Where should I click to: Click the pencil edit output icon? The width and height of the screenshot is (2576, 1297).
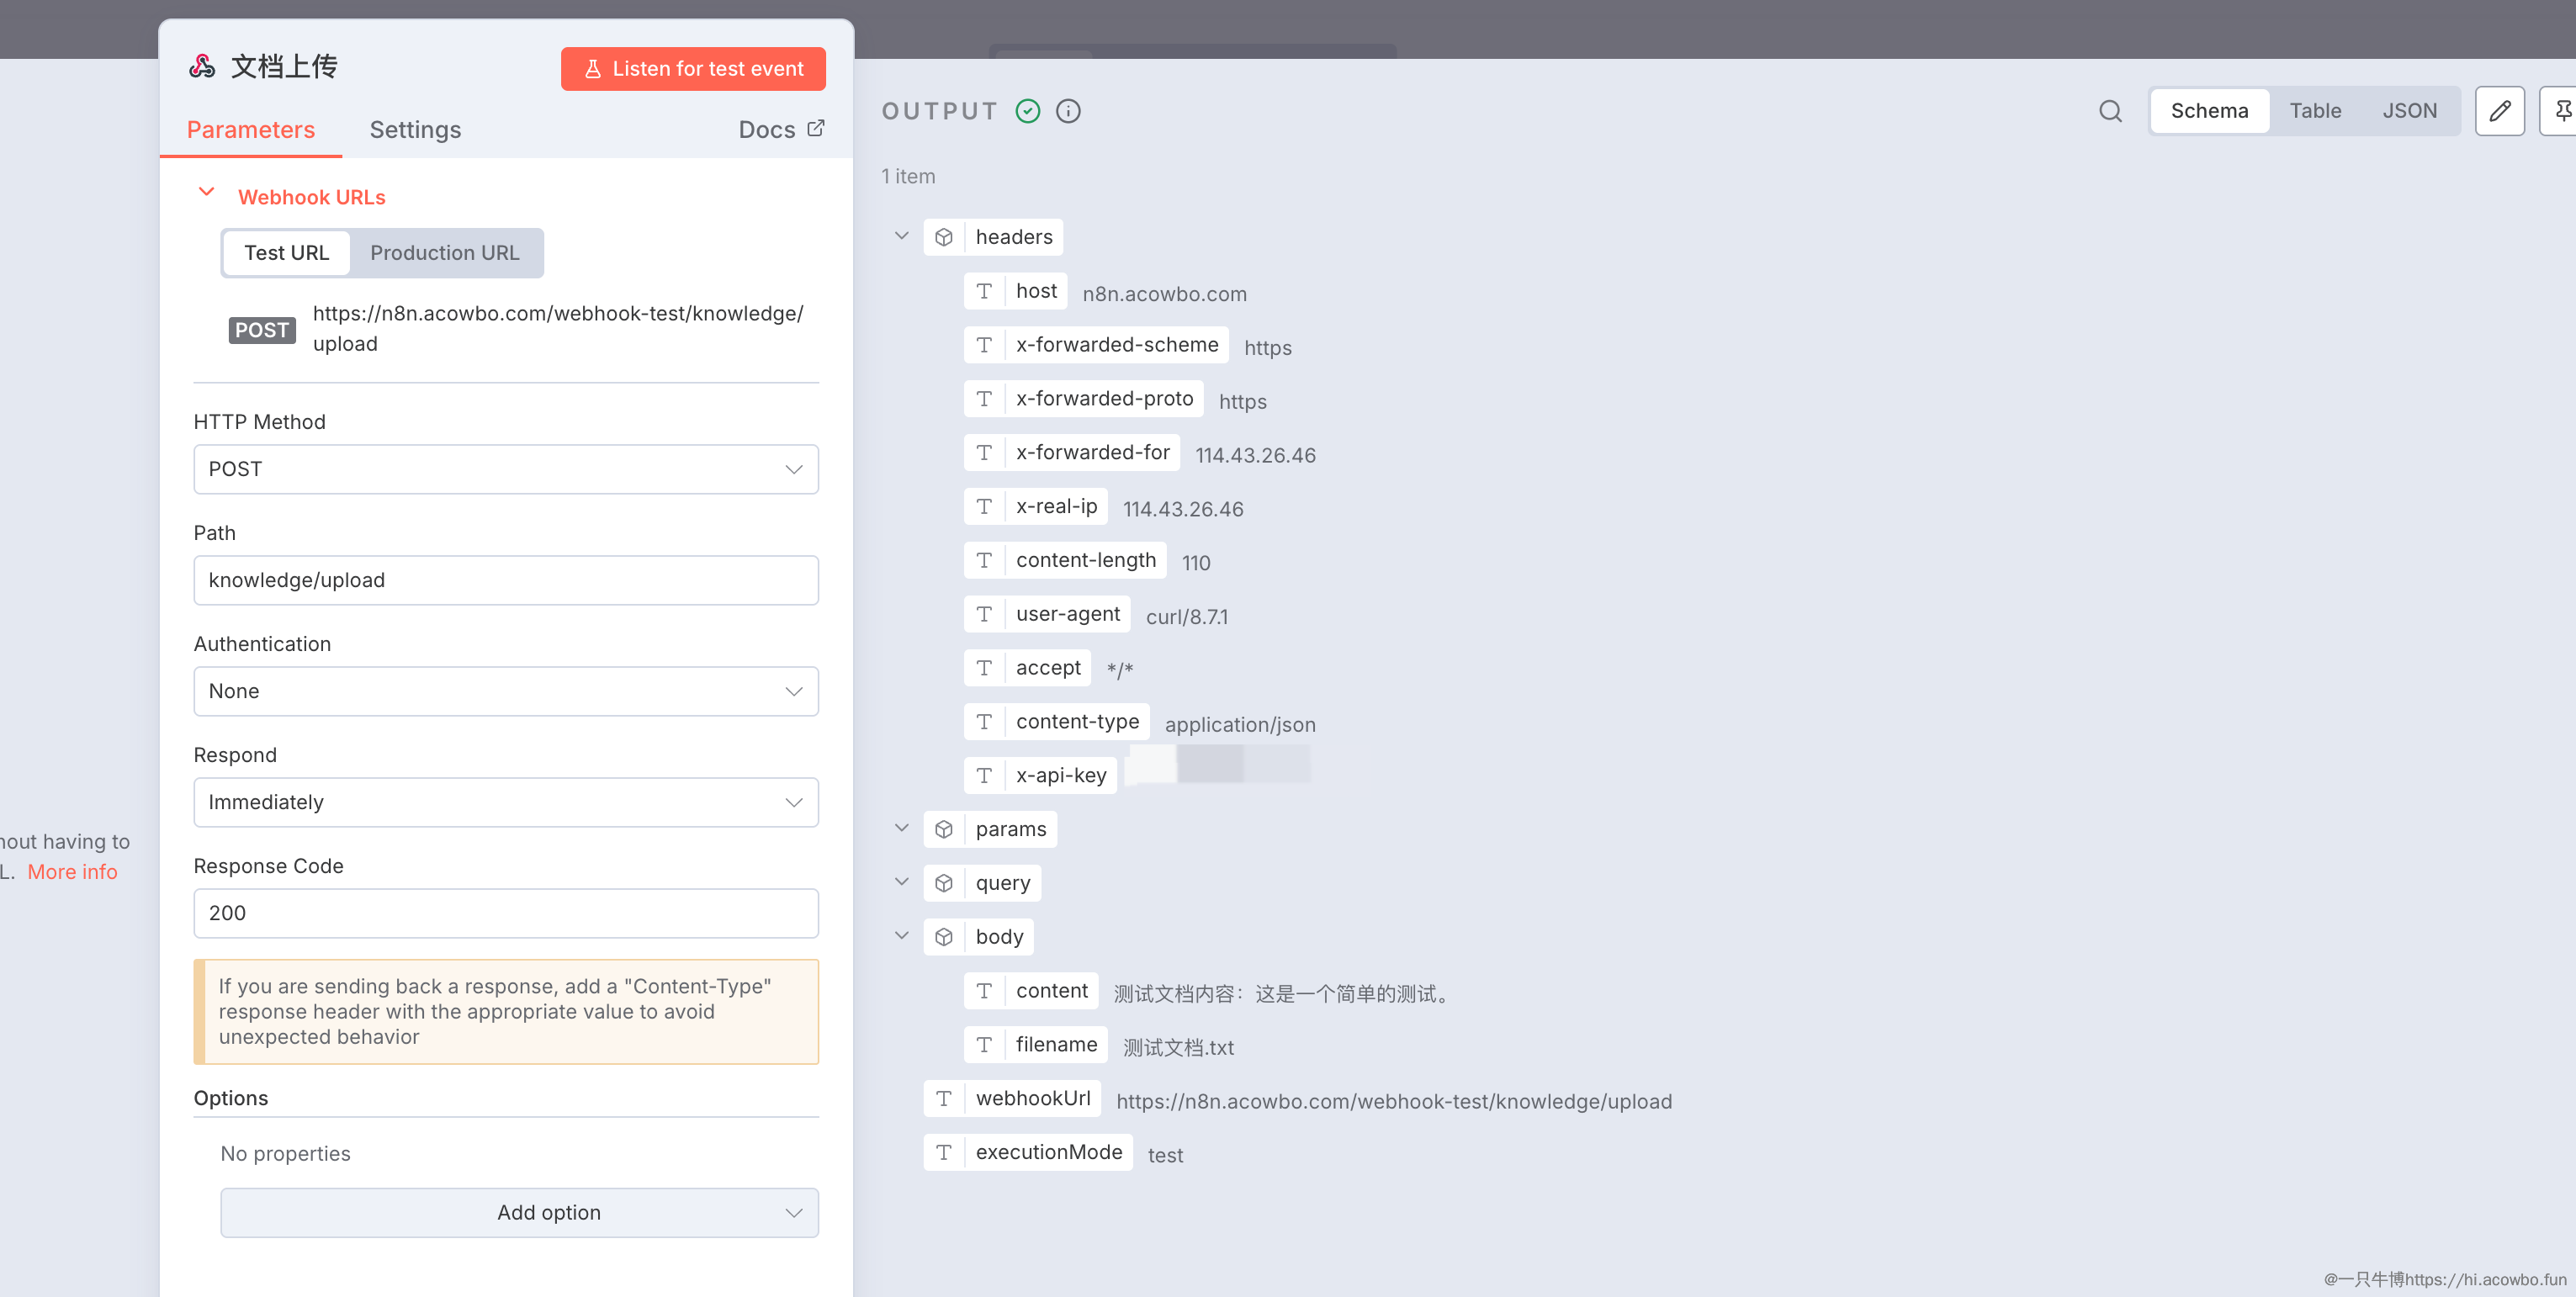click(x=2499, y=111)
